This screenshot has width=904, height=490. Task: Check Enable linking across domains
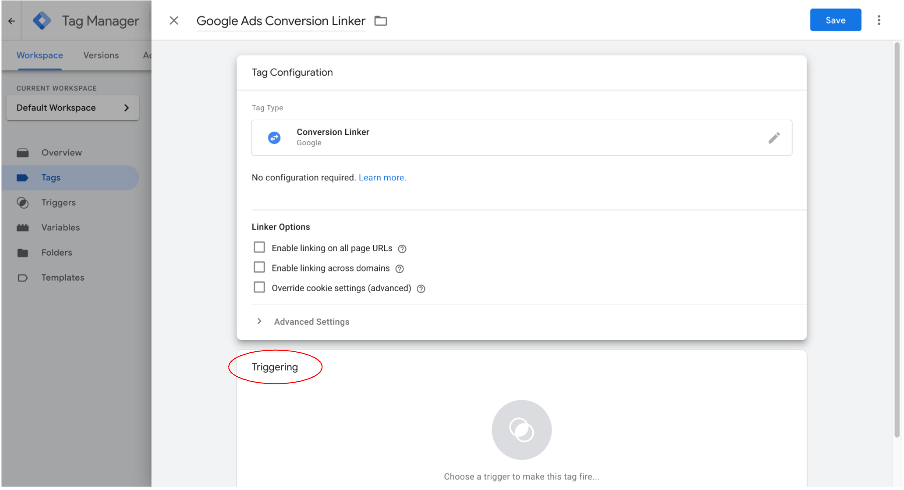259,268
